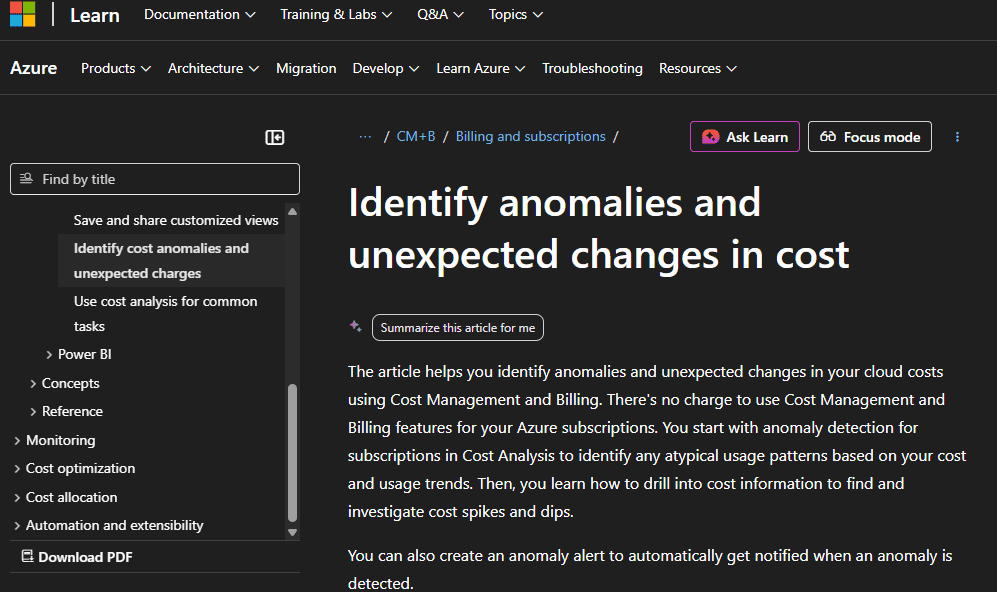Screen dimensions: 997x592
Task: Open Billing and subscriptions breadcrumb link
Action: (530, 137)
